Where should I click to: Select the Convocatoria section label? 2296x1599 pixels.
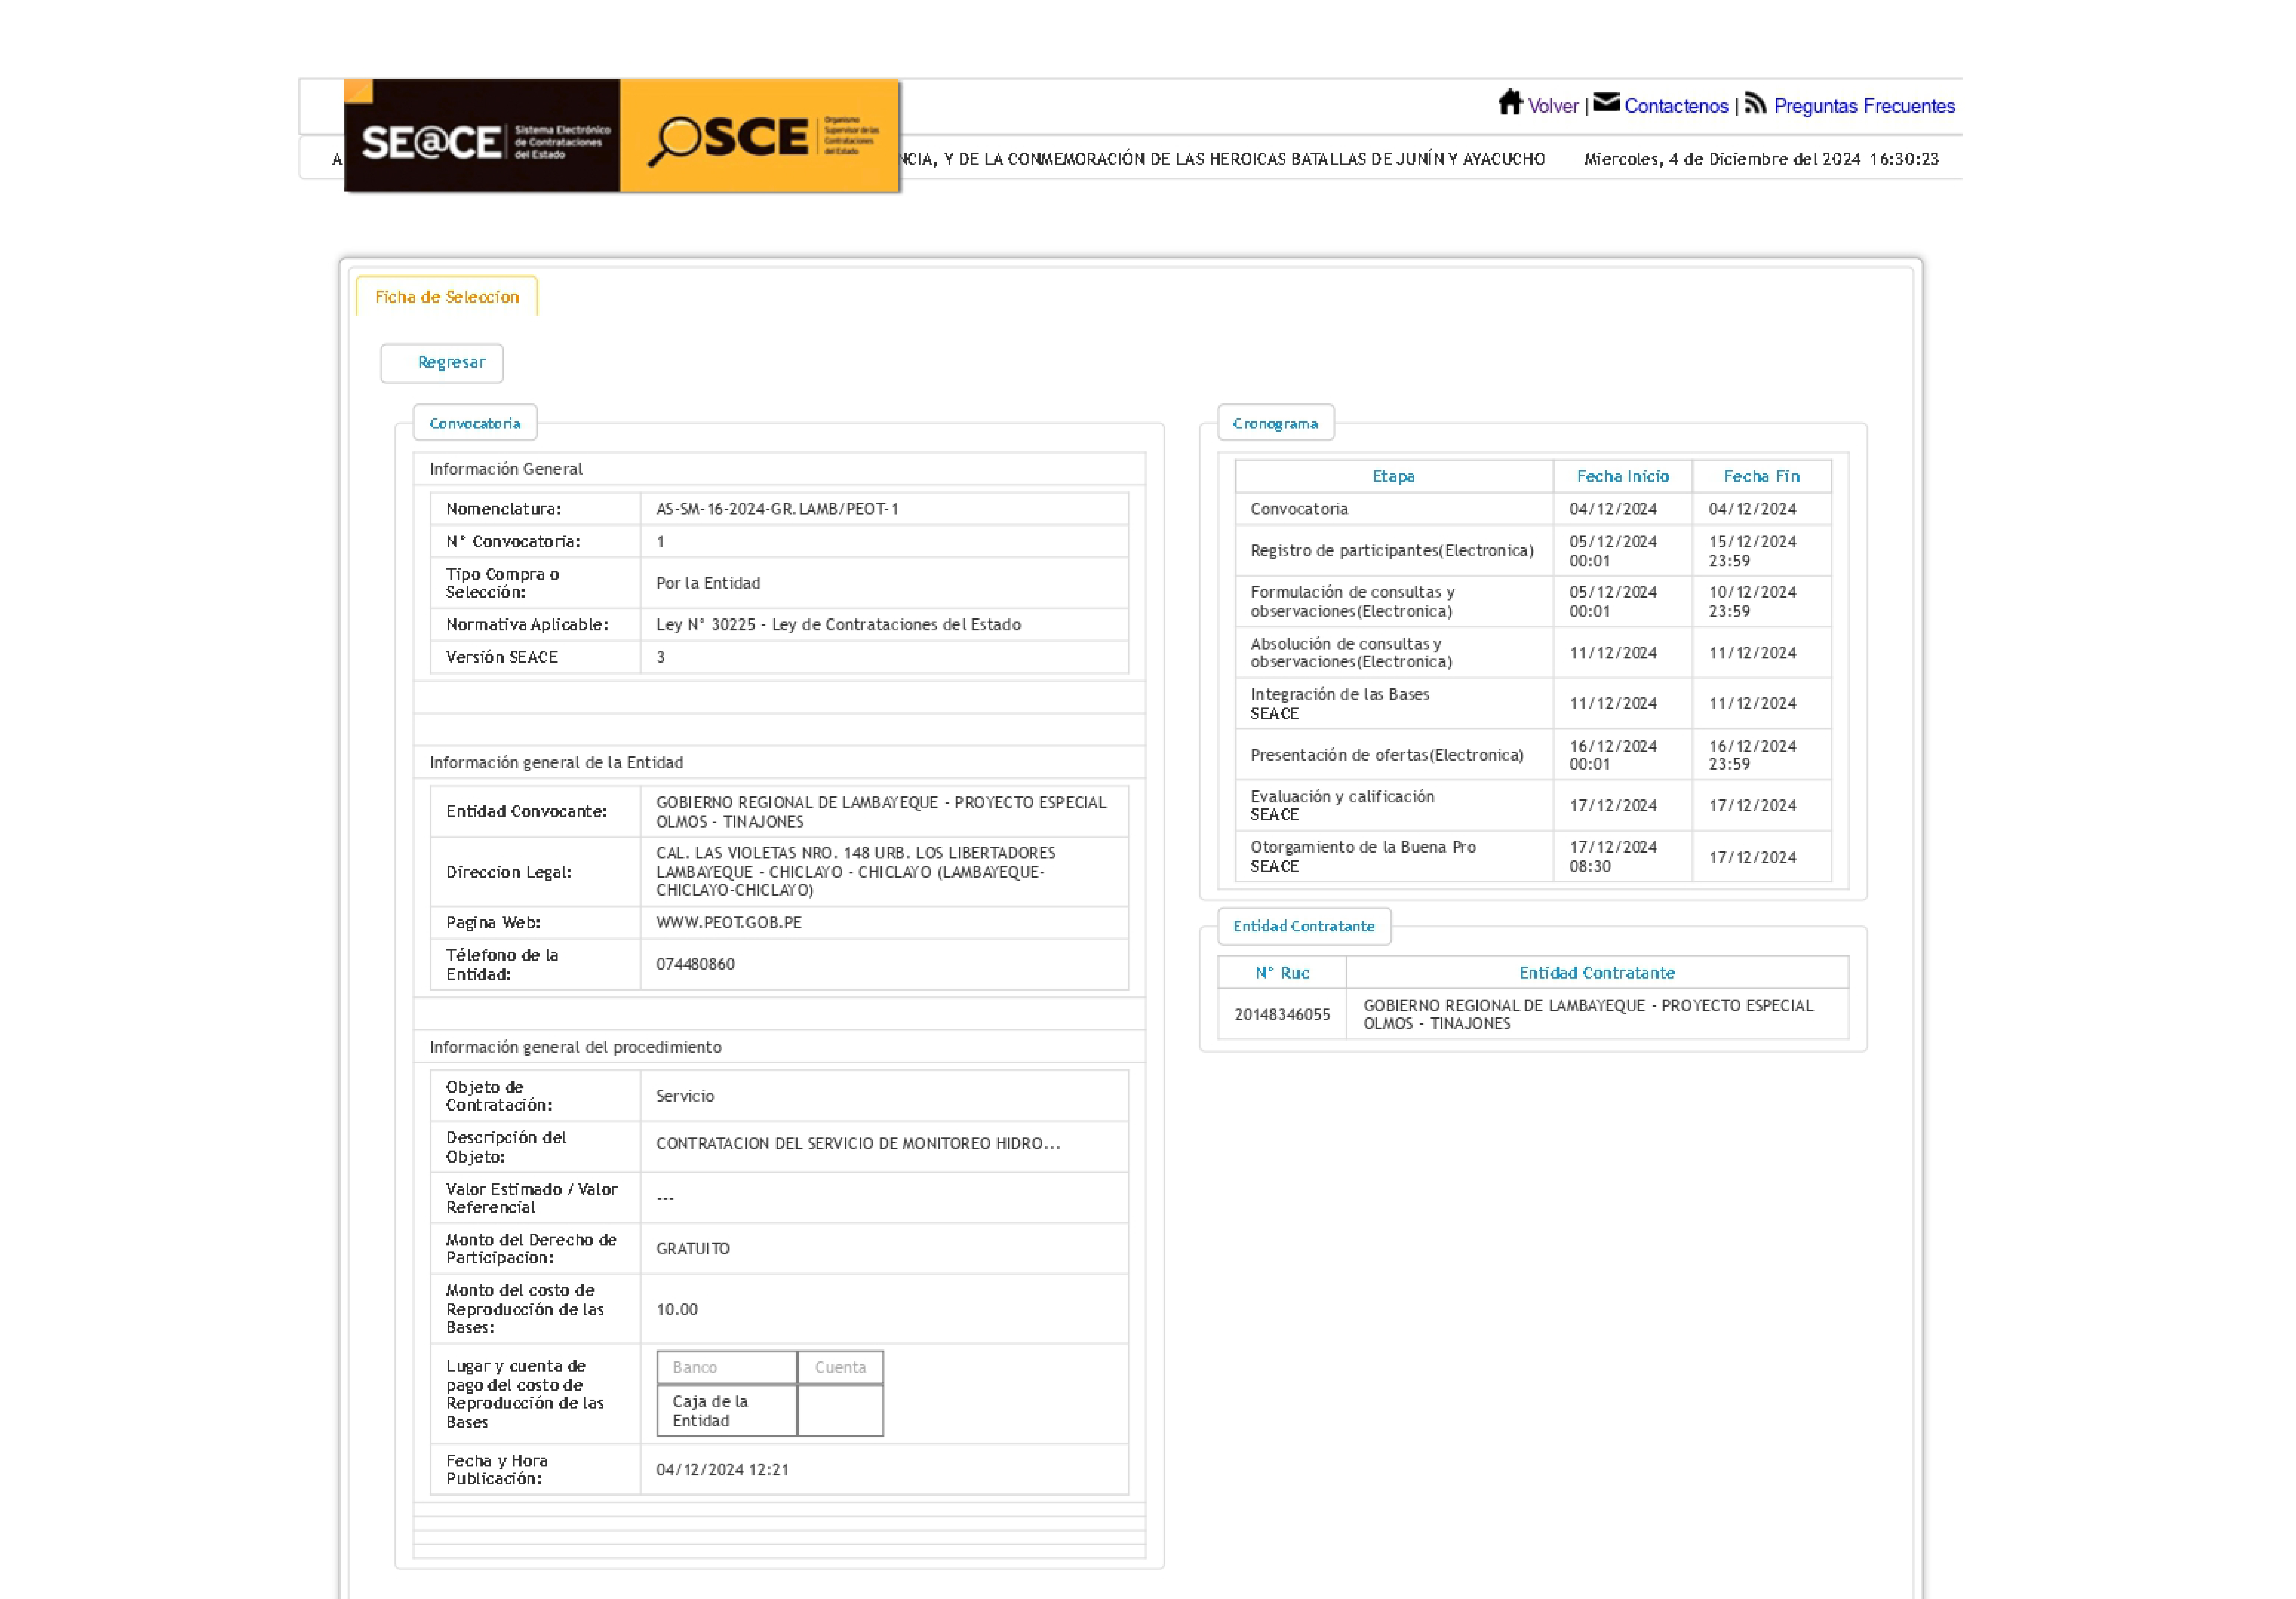pyautogui.click(x=475, y=423)
